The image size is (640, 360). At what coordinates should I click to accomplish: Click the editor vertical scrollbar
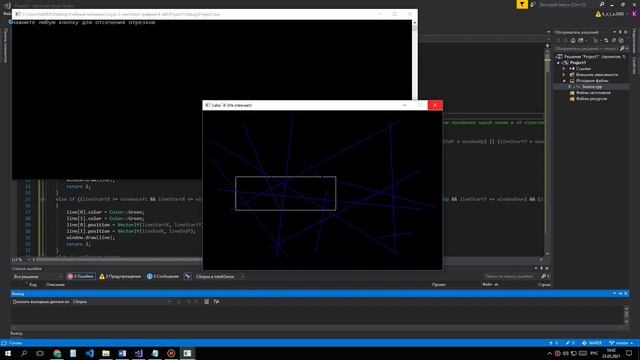click(x=547, y=151)
